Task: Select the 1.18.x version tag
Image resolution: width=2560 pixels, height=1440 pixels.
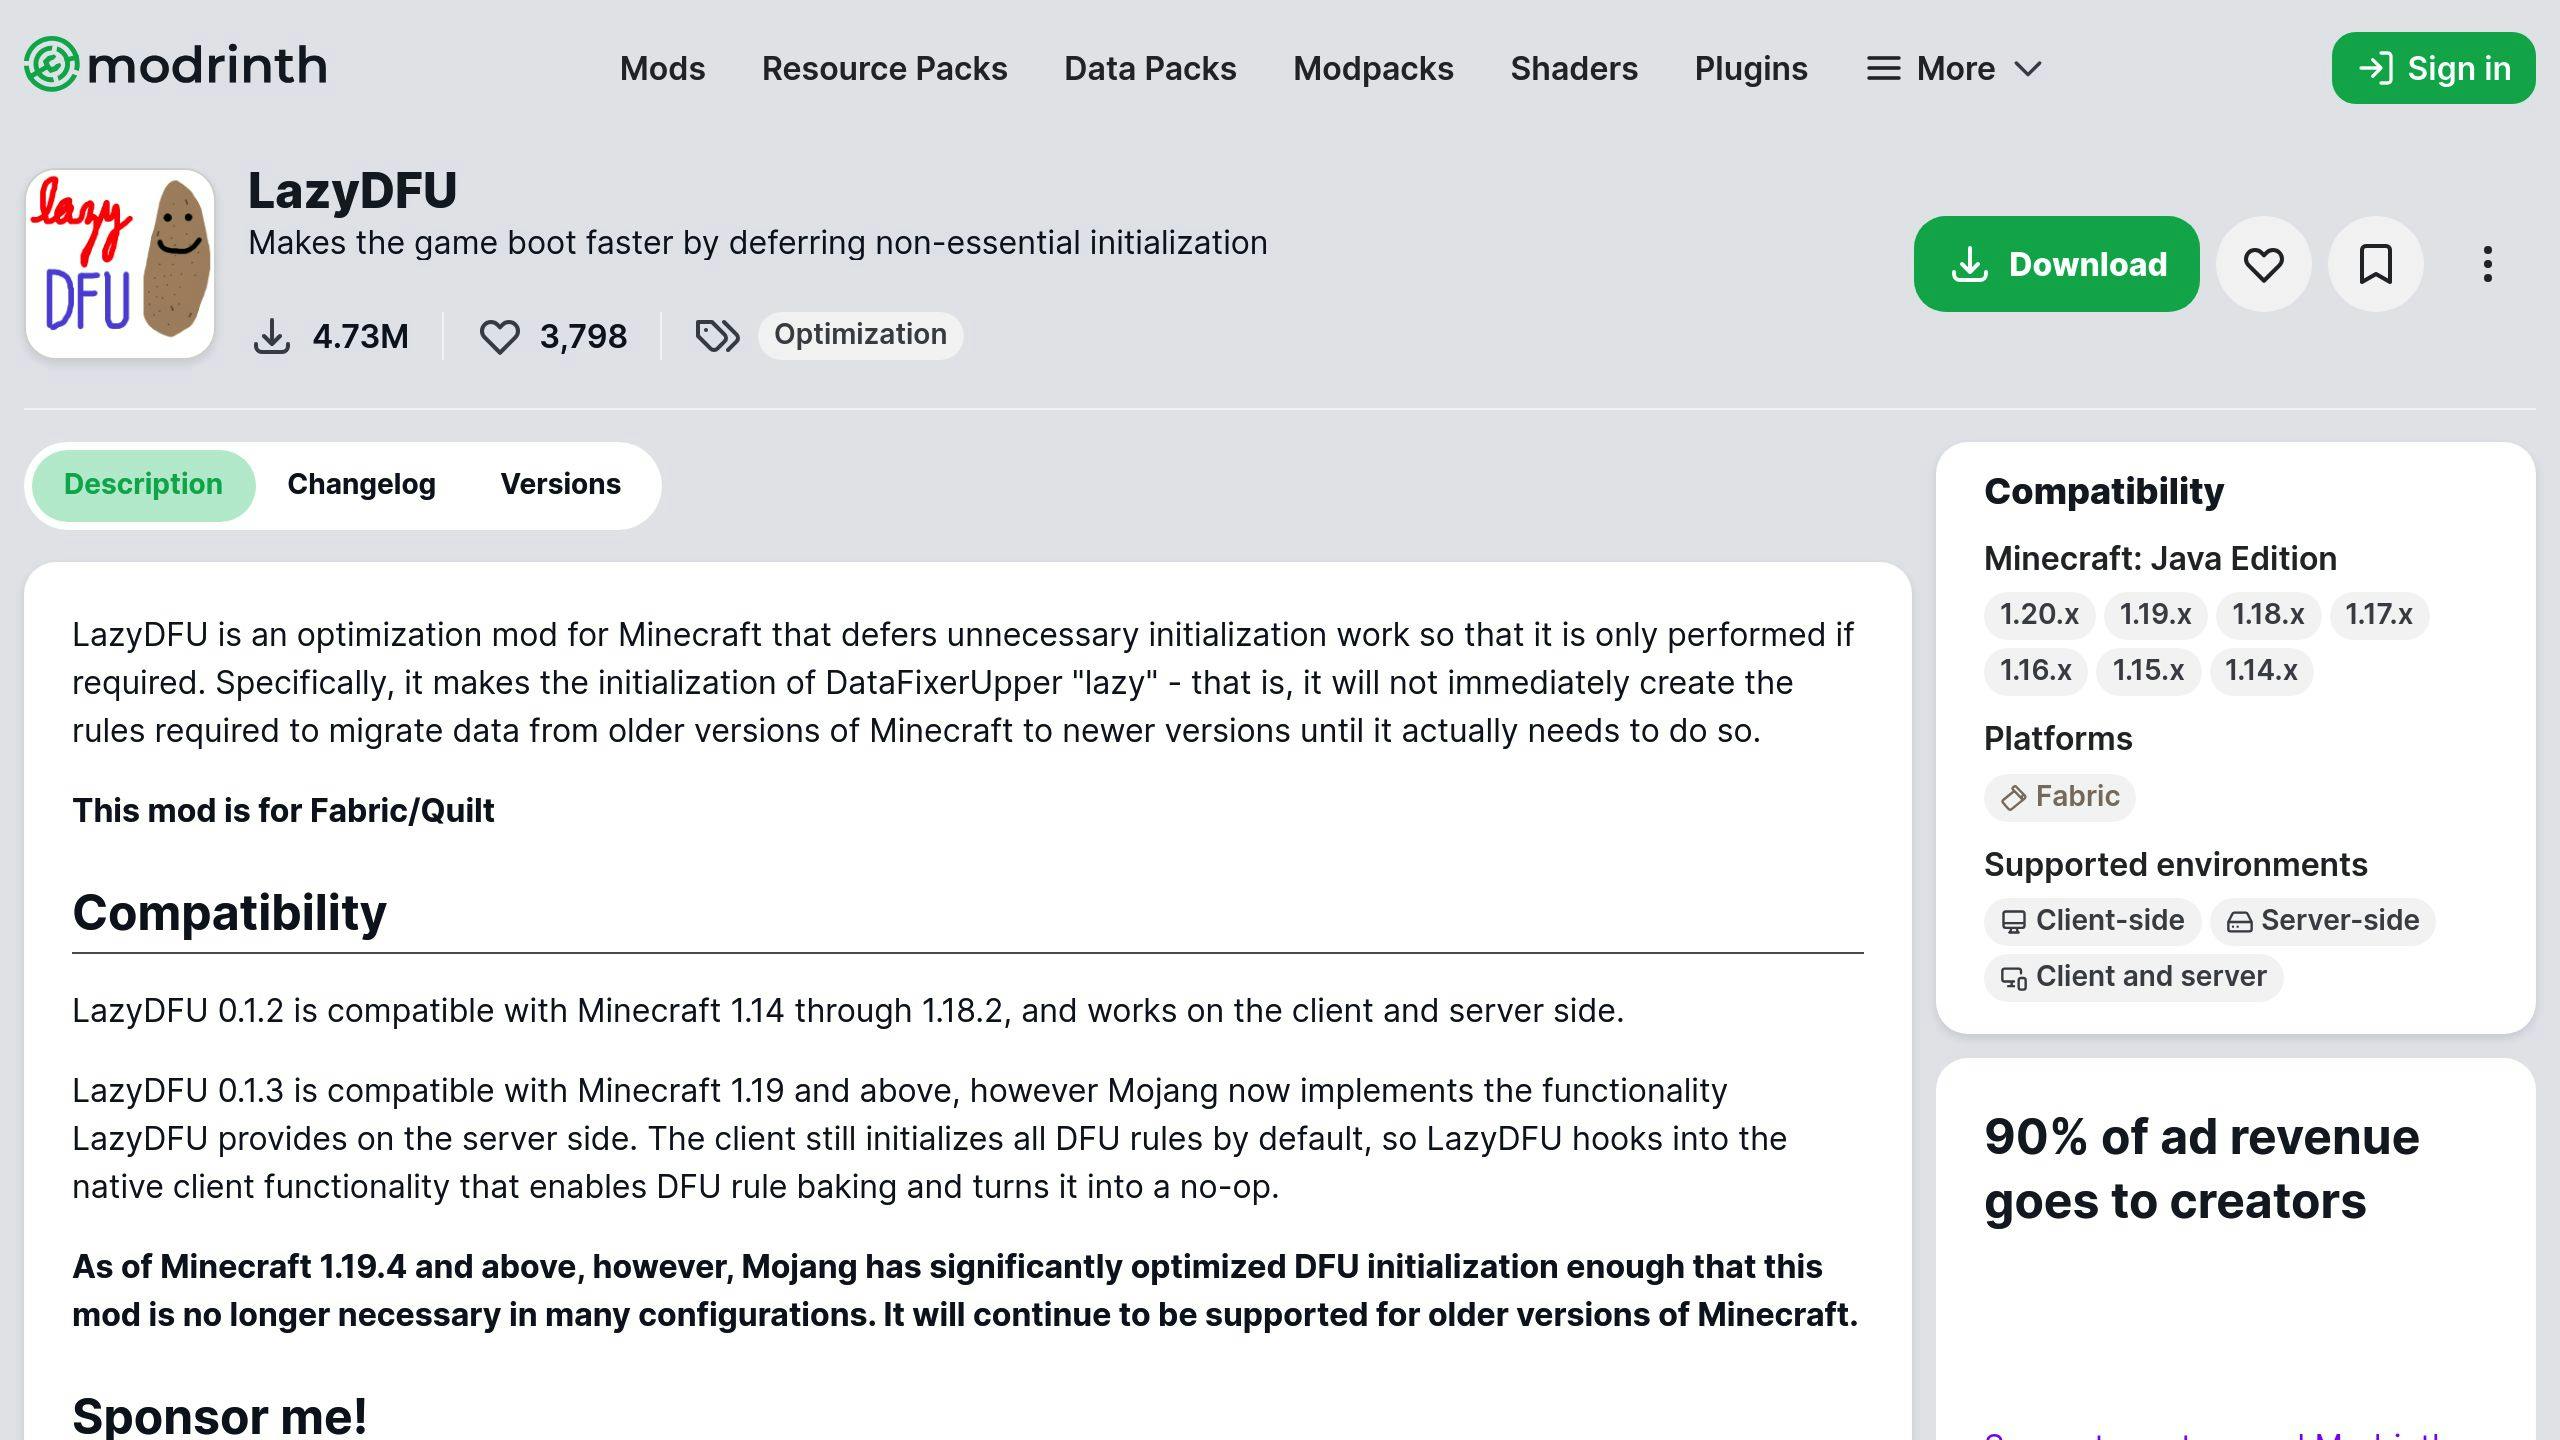Action: [x=2268, y=614]
